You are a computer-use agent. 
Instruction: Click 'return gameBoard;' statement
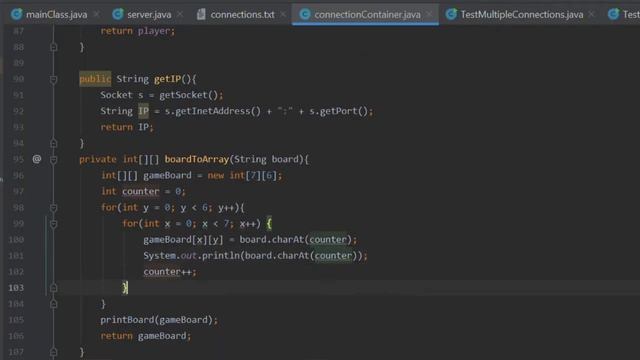tap(146, 336)
